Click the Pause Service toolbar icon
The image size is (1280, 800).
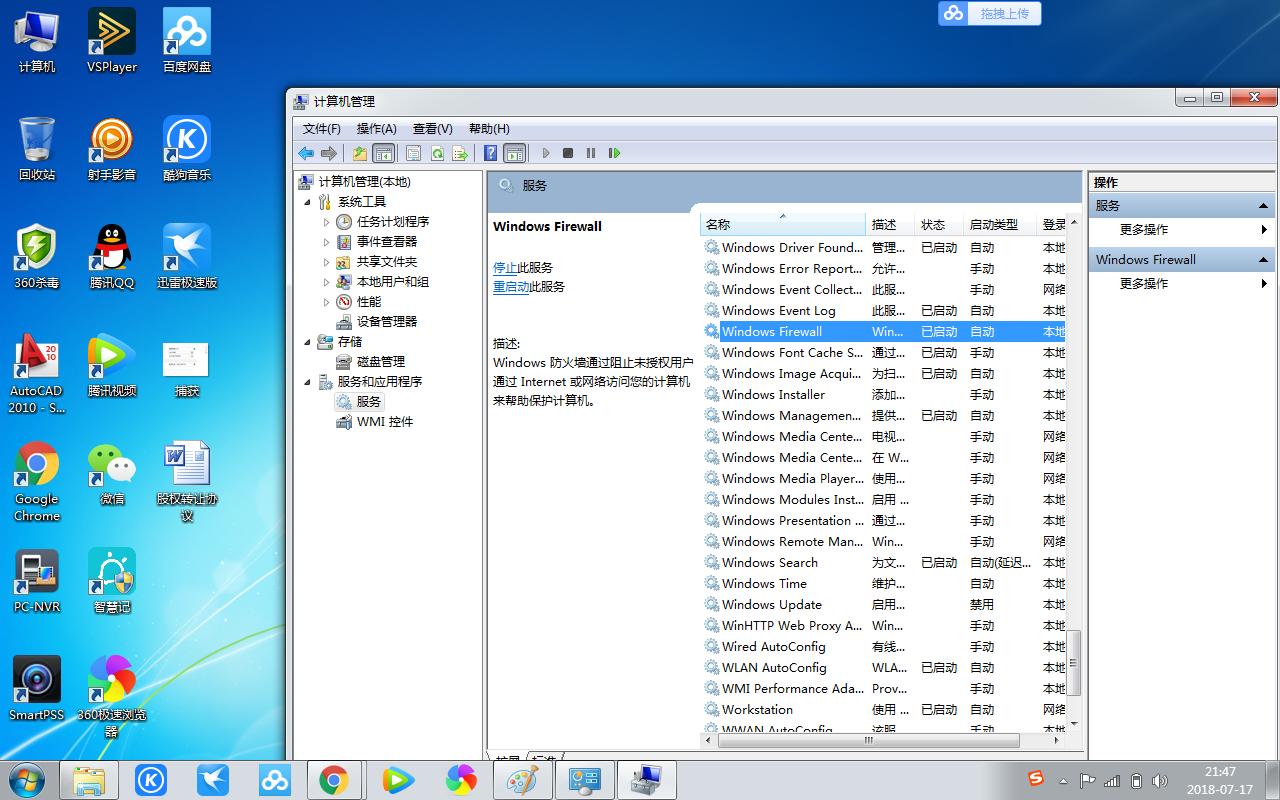point(591,153)
